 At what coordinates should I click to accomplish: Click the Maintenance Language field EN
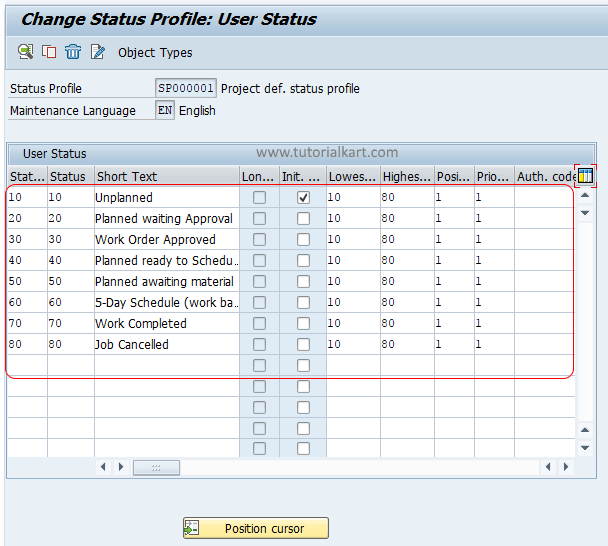tap(165, 110)
